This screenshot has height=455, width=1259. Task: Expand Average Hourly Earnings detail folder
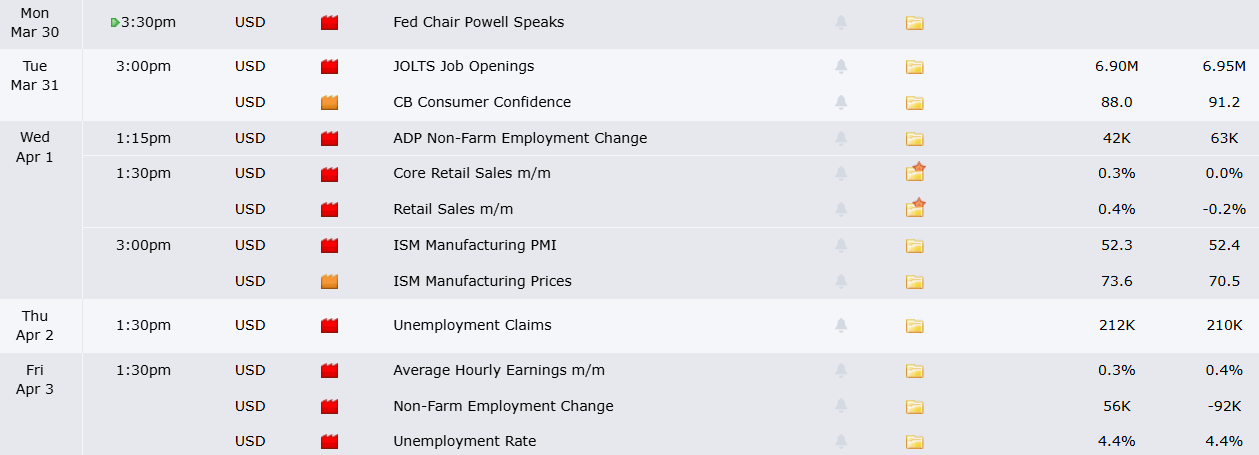click(914, 371)
